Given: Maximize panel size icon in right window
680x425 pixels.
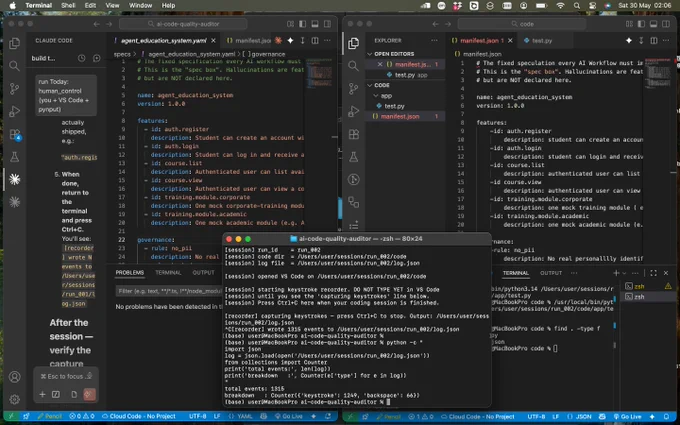Looking at the screenshot, I should 654,273.
